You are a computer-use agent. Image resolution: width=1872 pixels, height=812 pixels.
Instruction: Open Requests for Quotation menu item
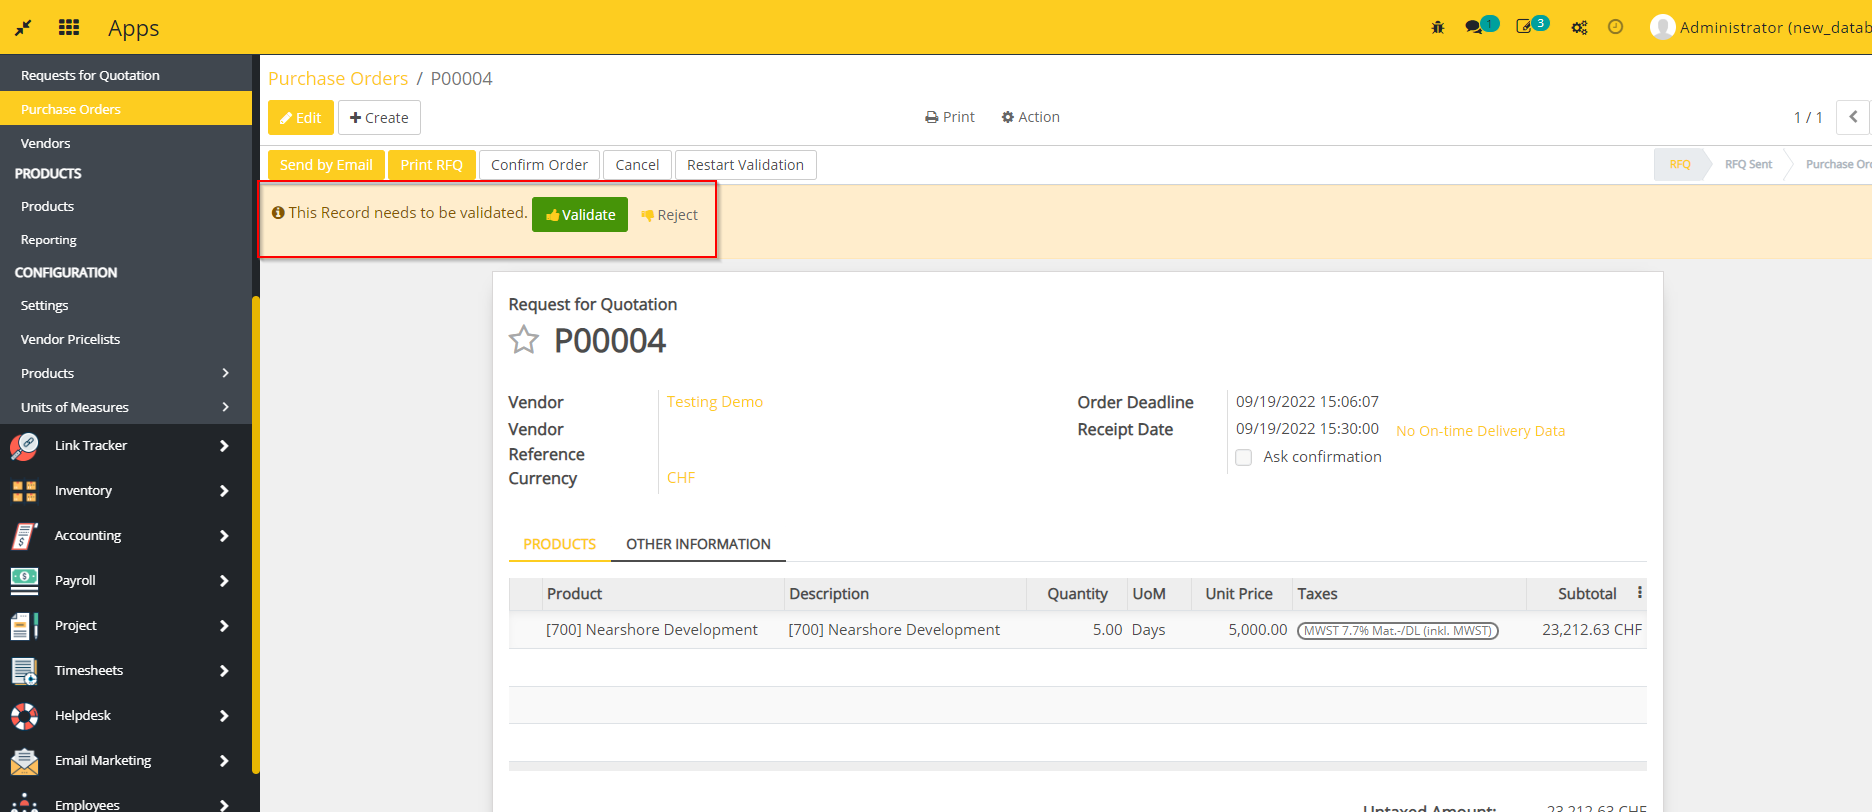click(x=90, y=75)
